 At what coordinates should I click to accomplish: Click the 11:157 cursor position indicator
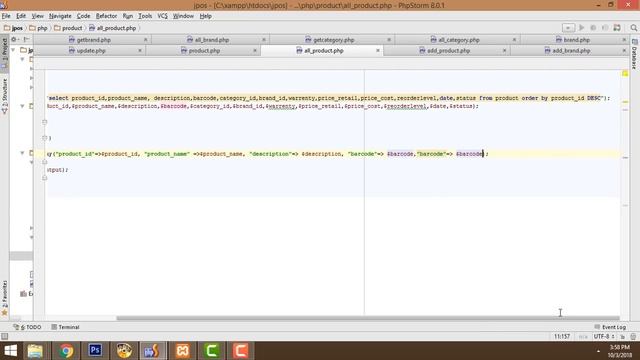click(562, 337)
